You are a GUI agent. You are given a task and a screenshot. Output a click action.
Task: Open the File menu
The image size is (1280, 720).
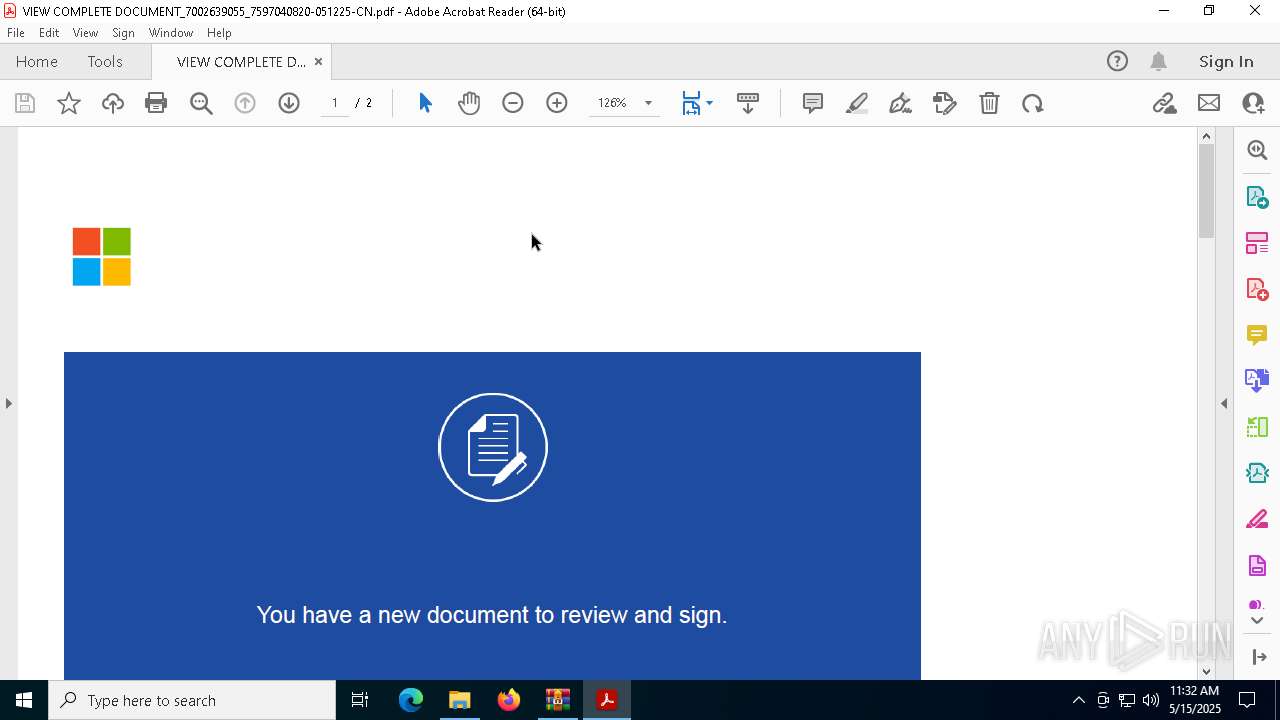click(x=16, y=33)
